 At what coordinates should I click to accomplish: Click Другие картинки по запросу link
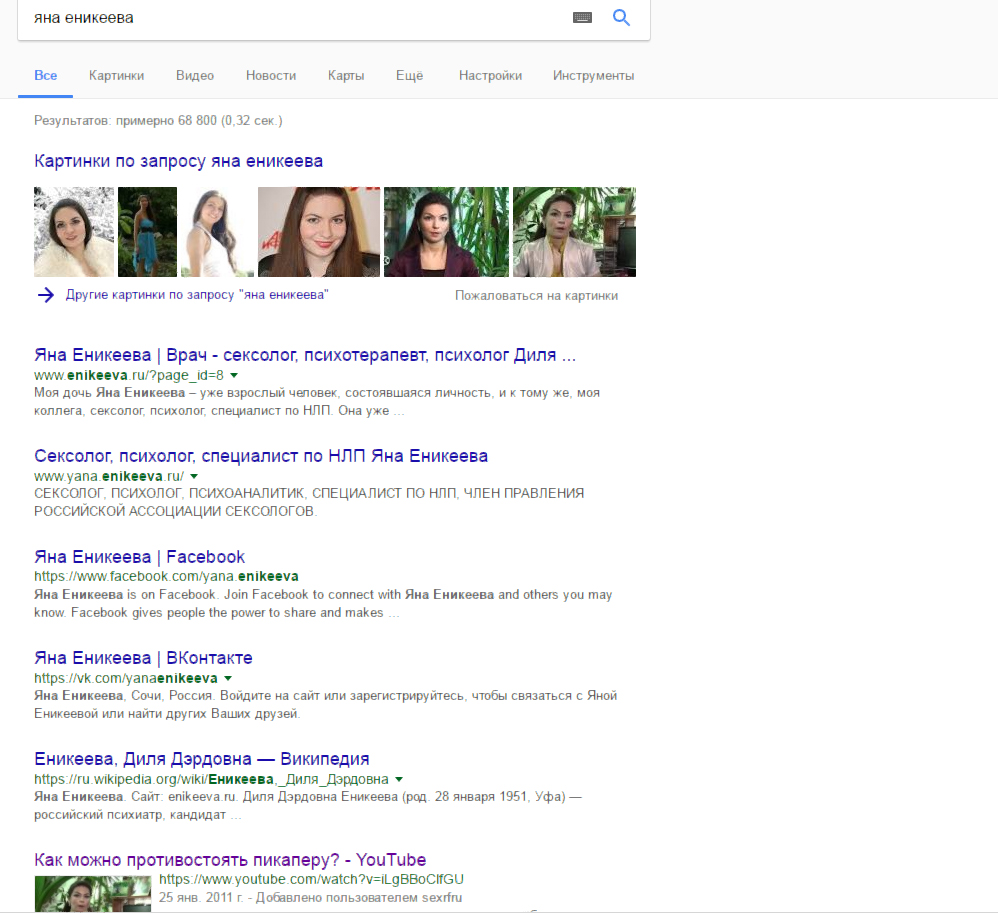click(197, 295)
